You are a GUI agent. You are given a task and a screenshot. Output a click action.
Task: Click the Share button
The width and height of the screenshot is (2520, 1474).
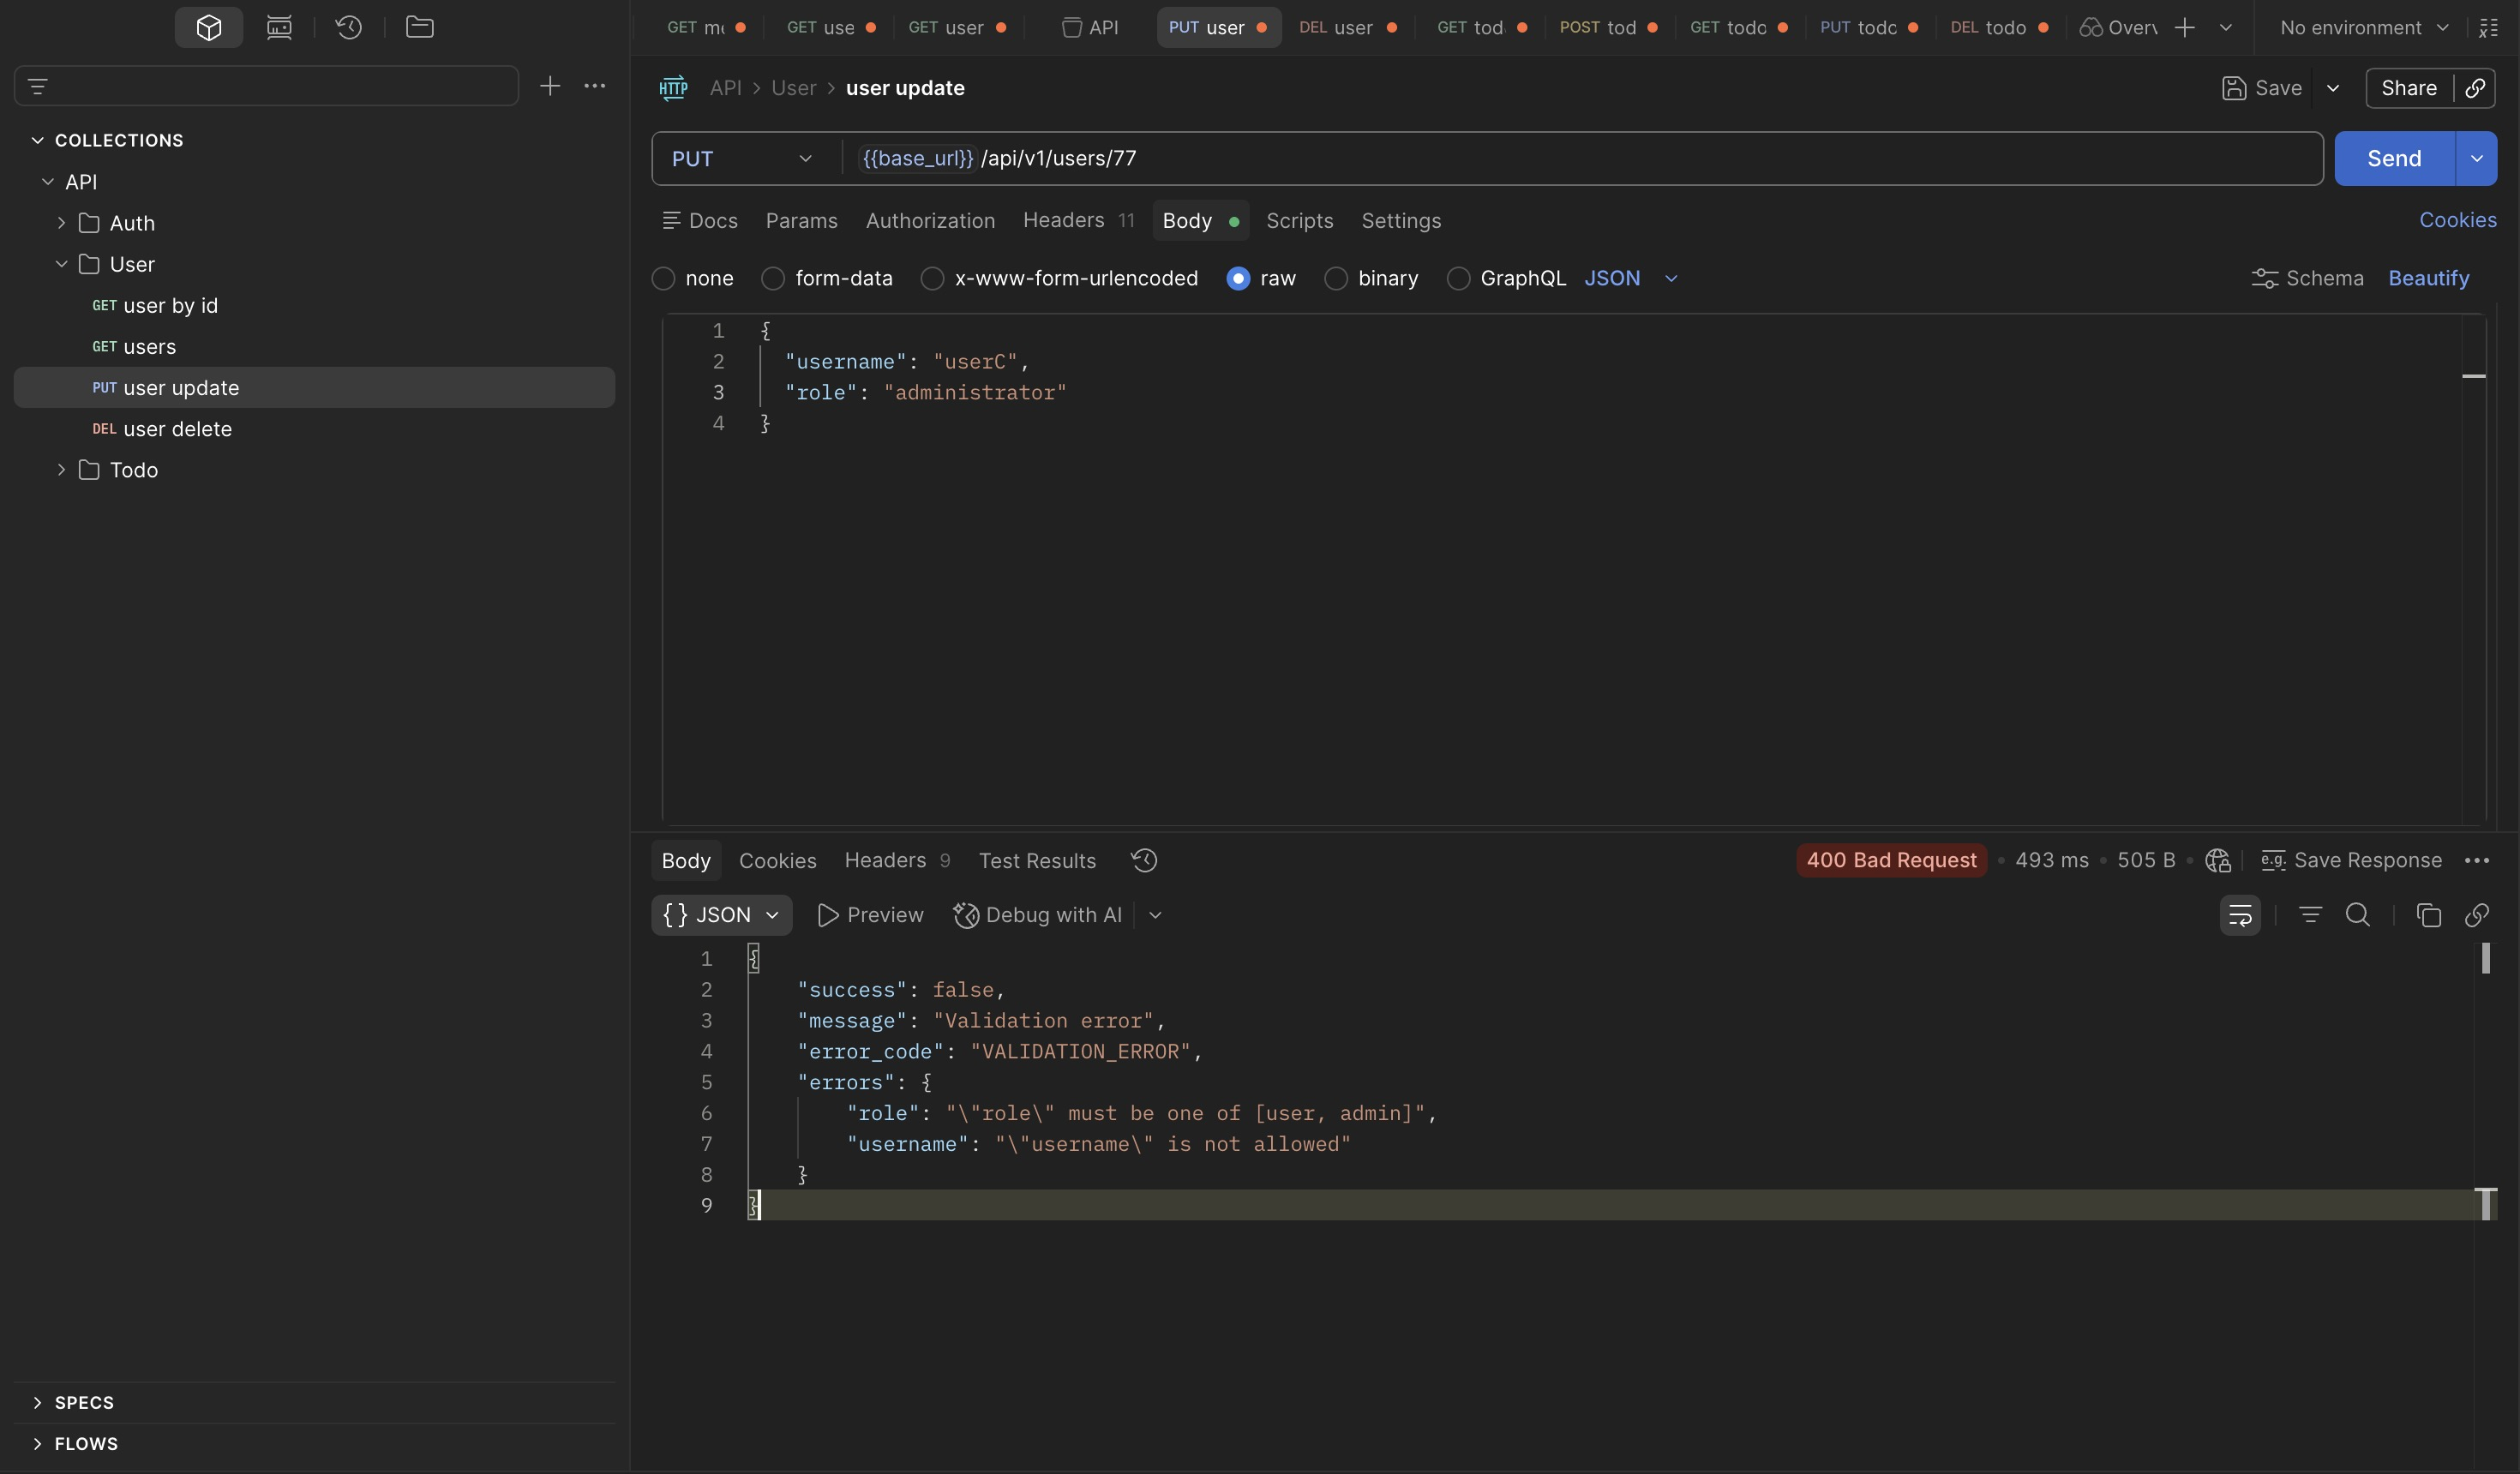[2409, 88]
